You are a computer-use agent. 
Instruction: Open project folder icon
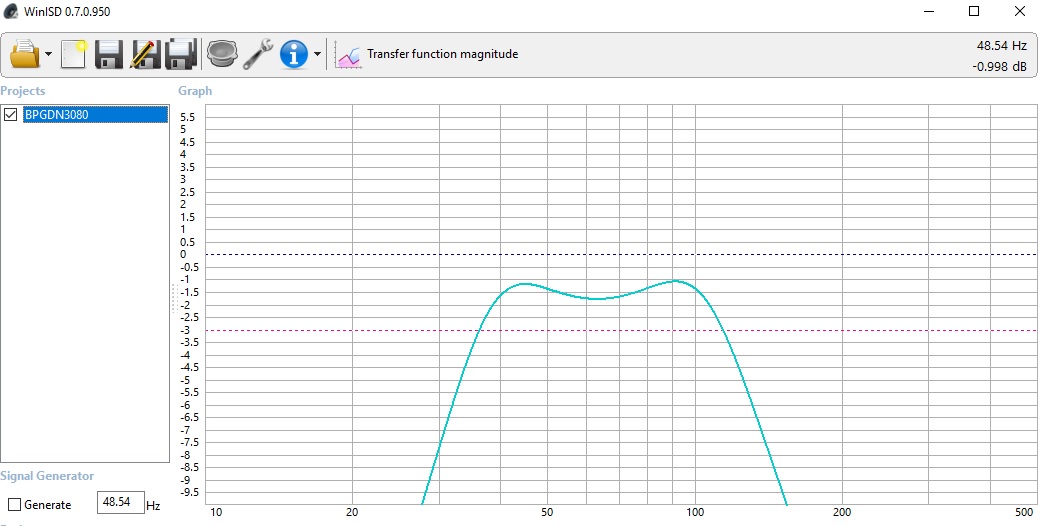click(x=25, y=54)
